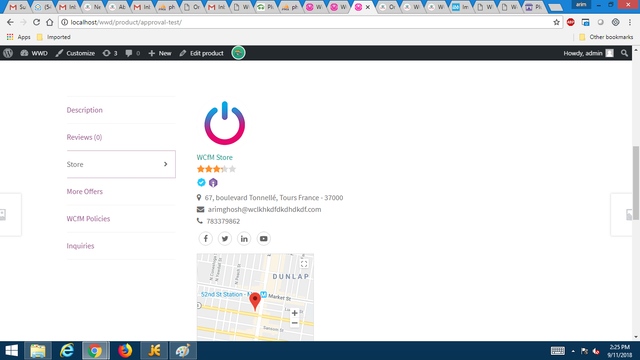Open the Howdy, admin account menu
The image size is (640, 360).
pyautogui.click(x=588, y=53)
